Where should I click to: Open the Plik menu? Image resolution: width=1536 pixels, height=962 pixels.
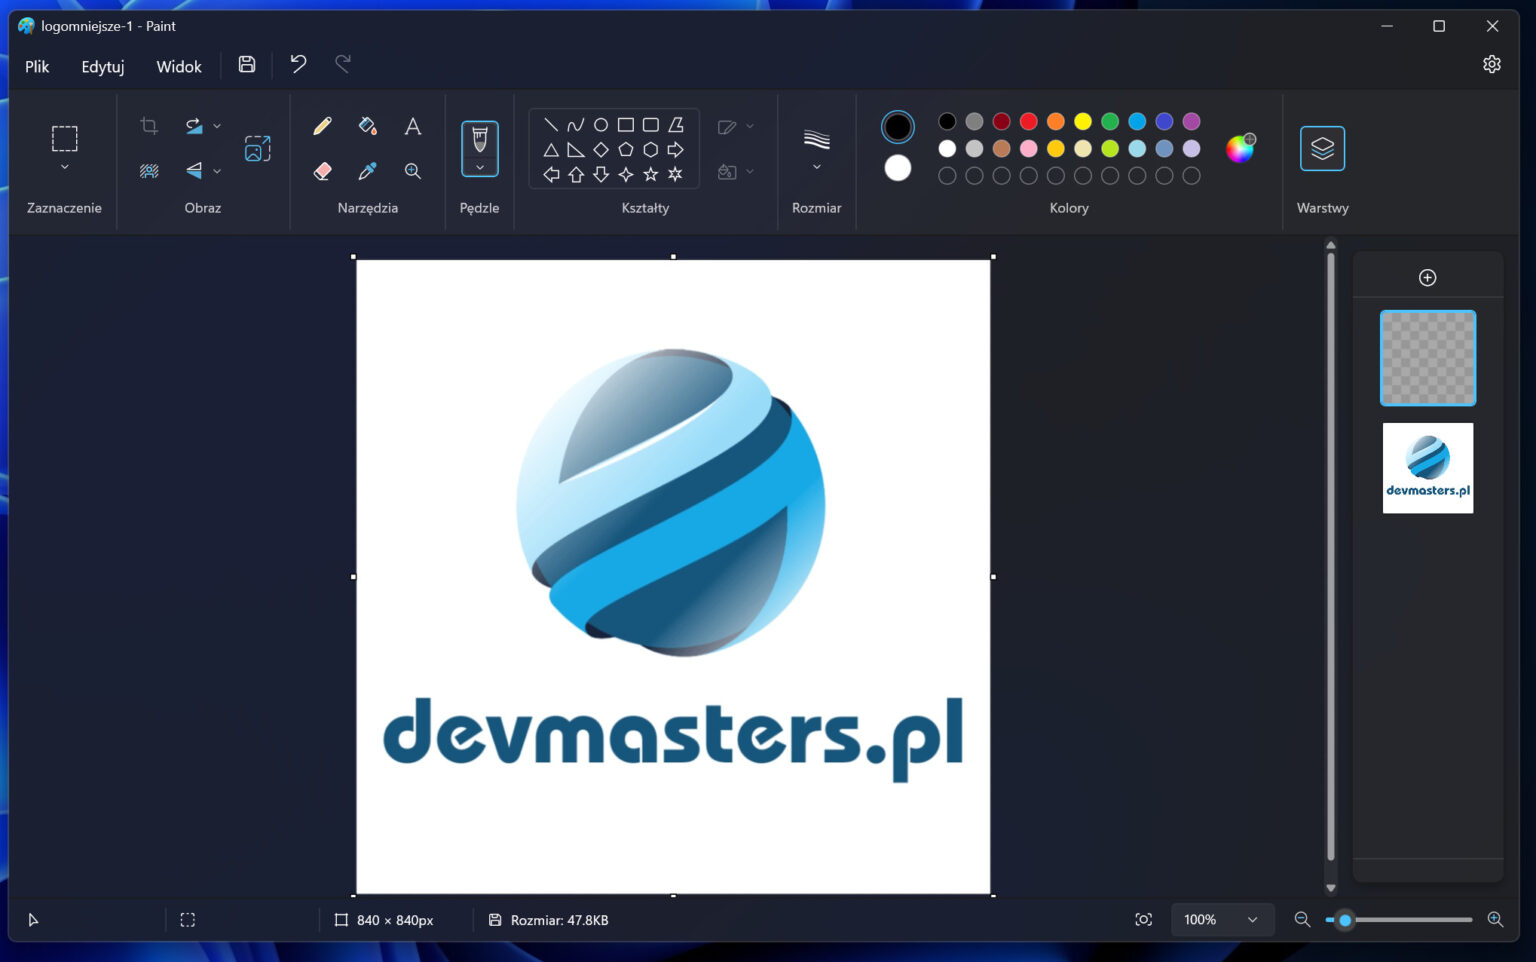point(36,66)
